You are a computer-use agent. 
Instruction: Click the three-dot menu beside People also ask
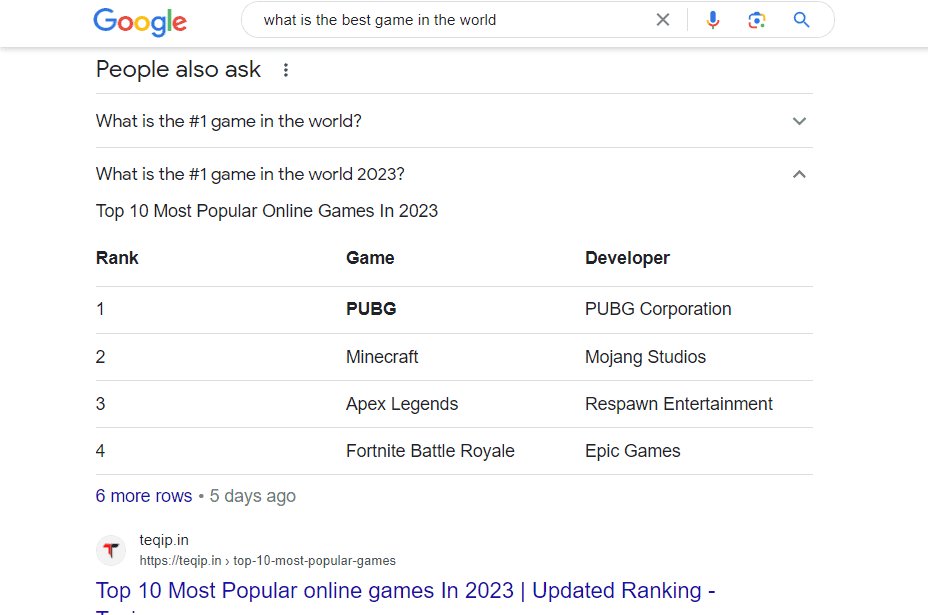286,69
